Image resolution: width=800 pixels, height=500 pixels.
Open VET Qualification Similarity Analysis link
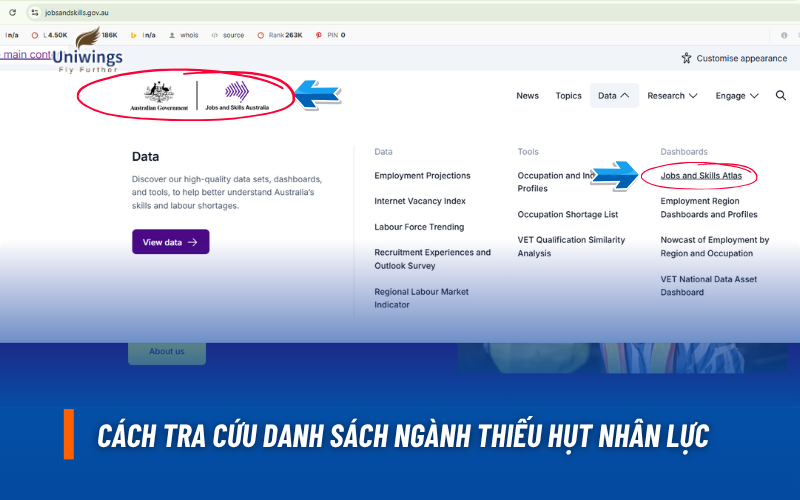(x=571, y=246)
